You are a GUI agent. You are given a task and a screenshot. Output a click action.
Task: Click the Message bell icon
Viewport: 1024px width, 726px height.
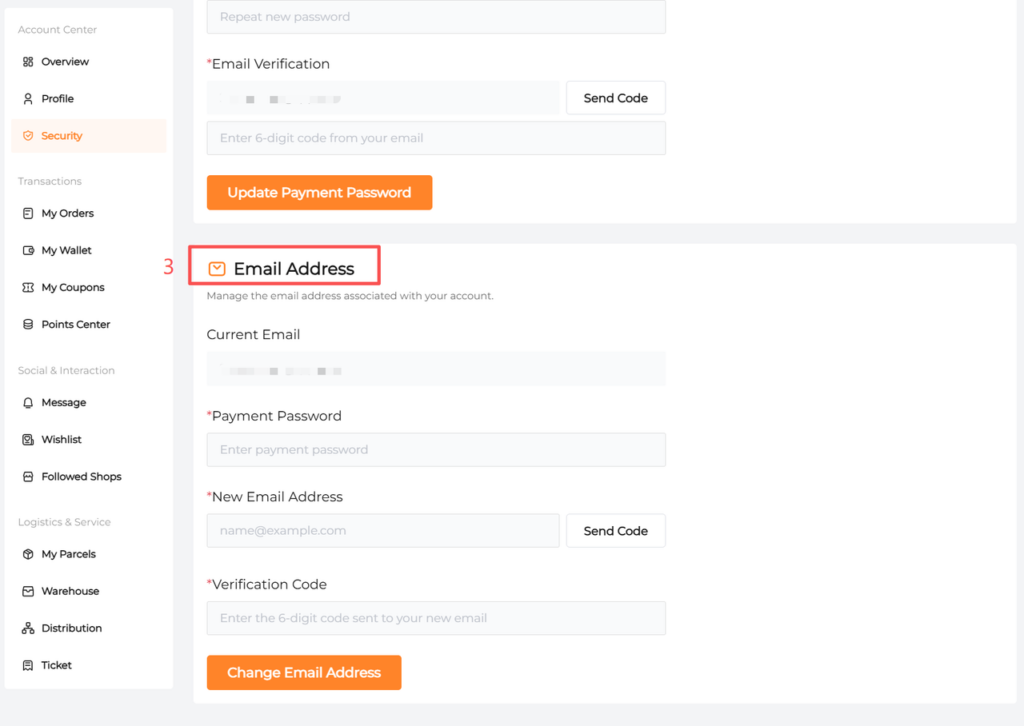pos(28,403)
